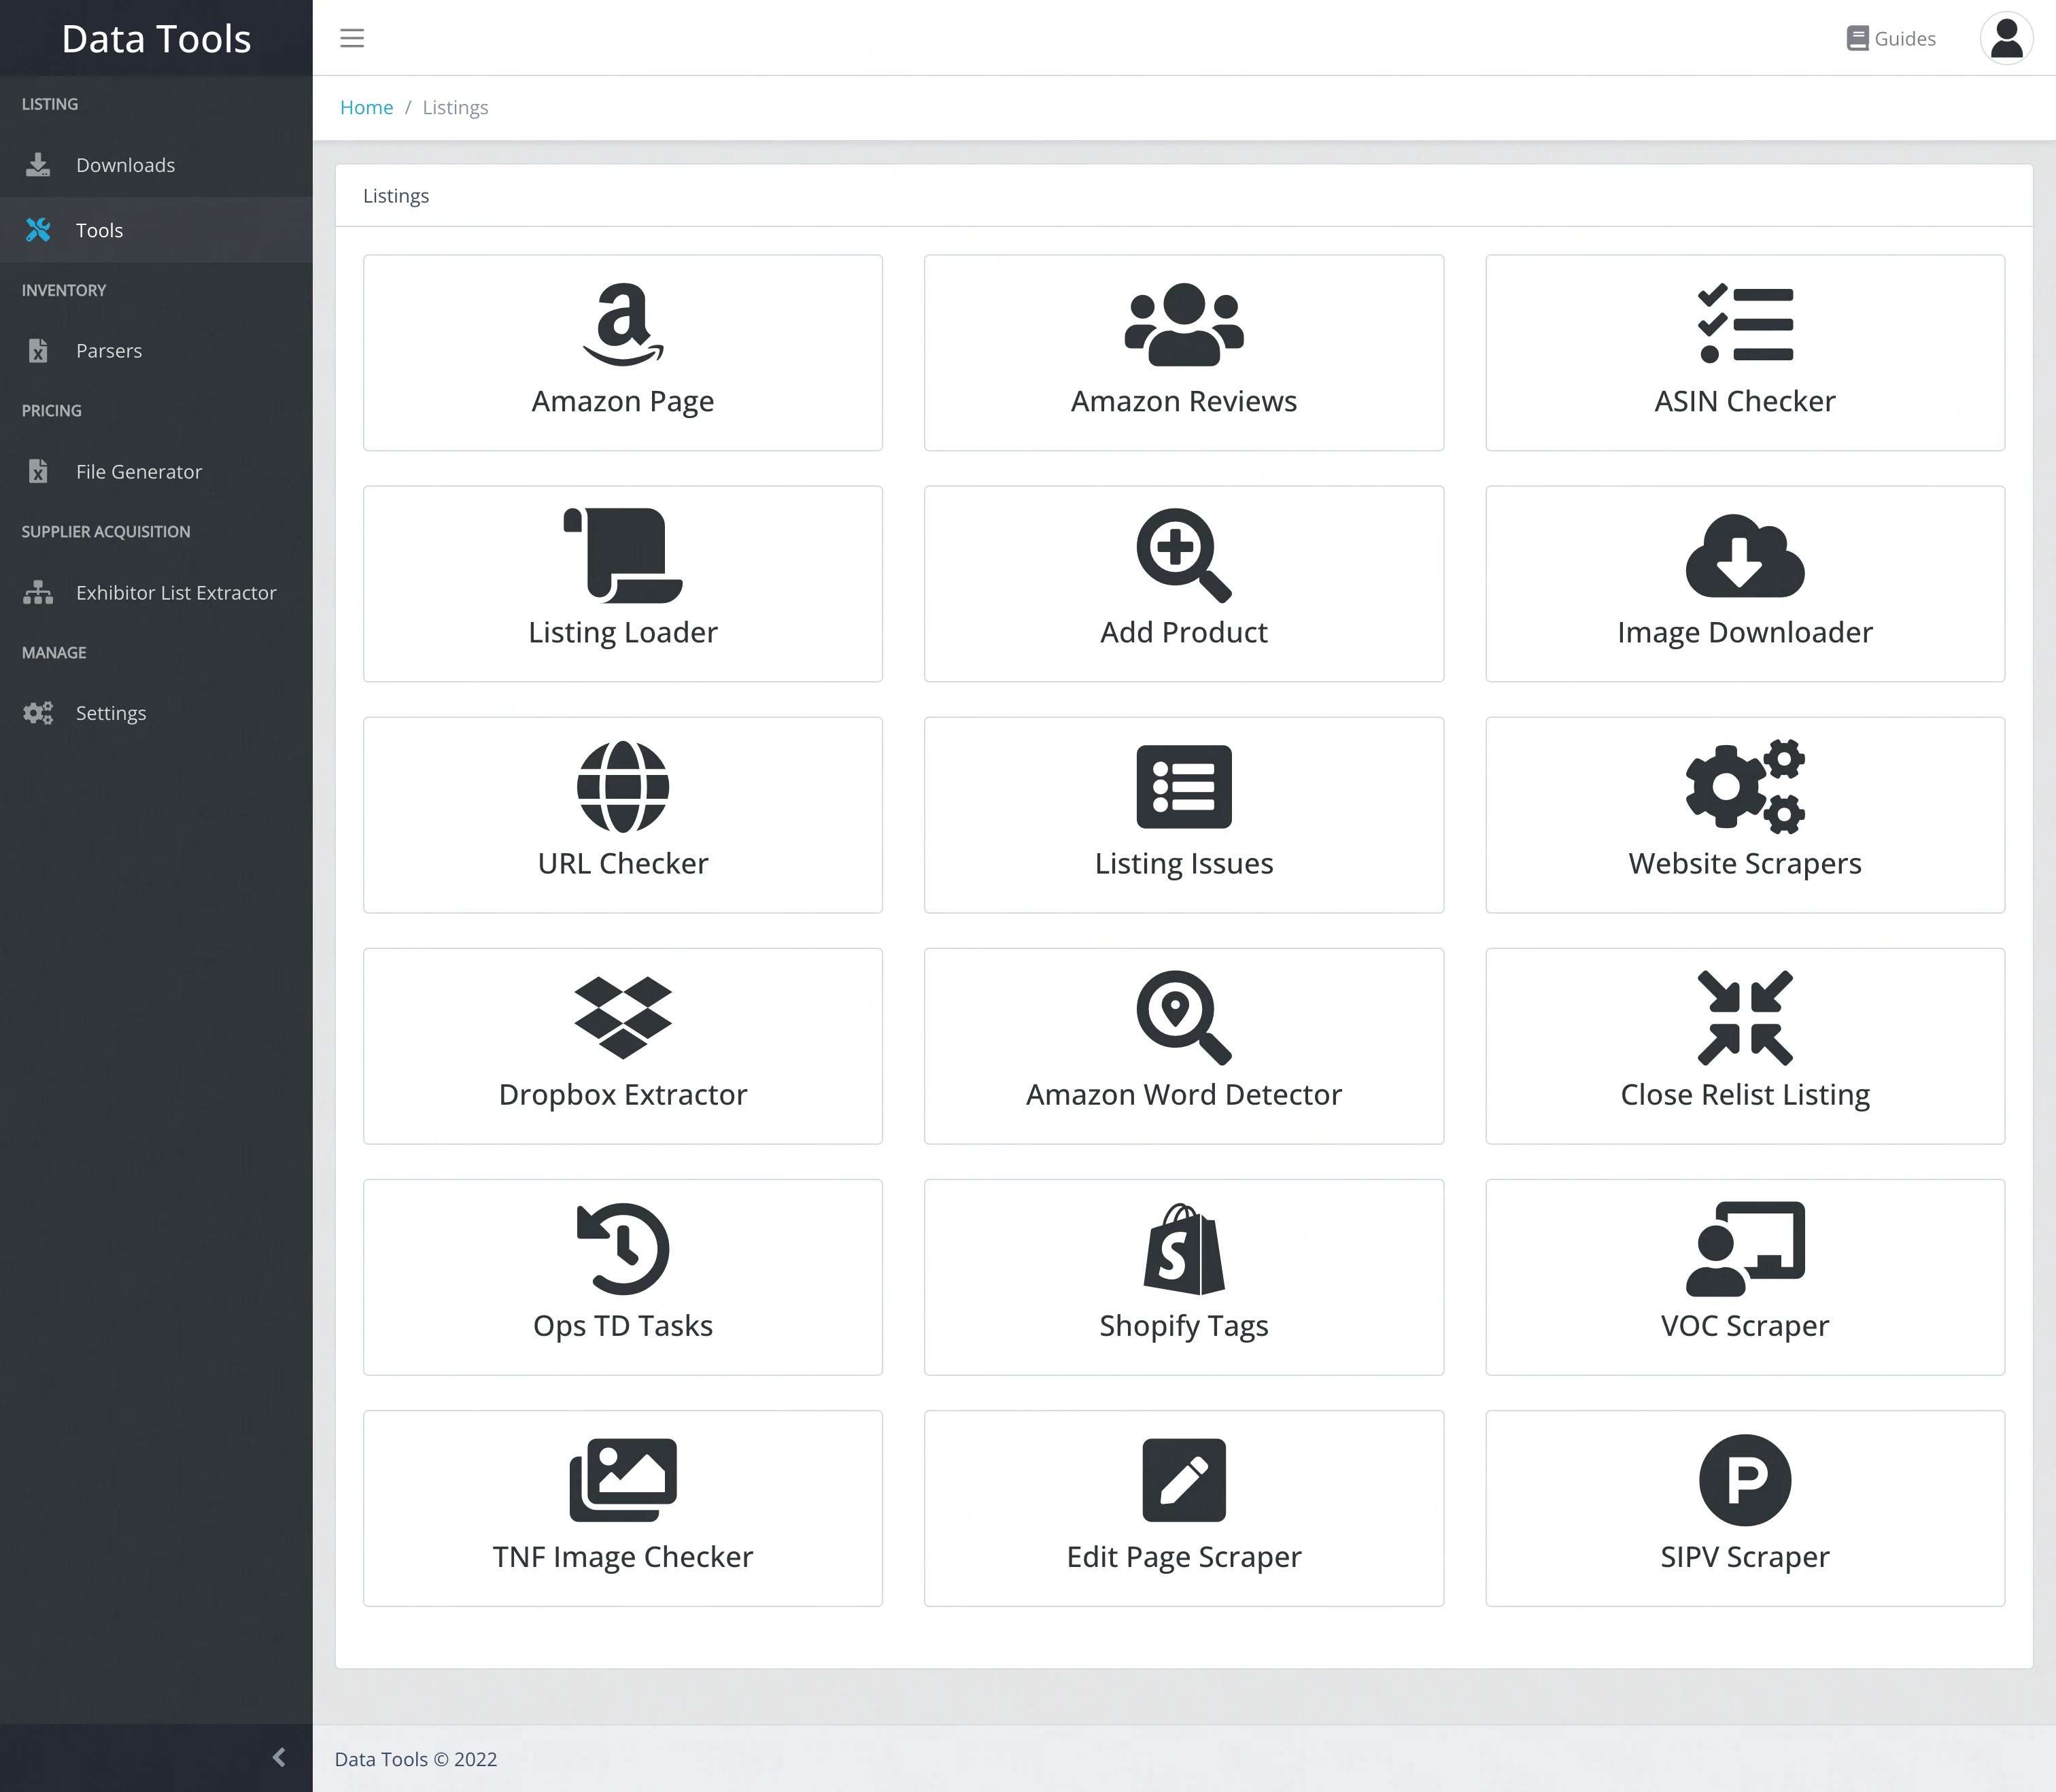The image size is (2056, 1792).
Task: Click the Listing Loader scroll icon
Action: (623, 555)
